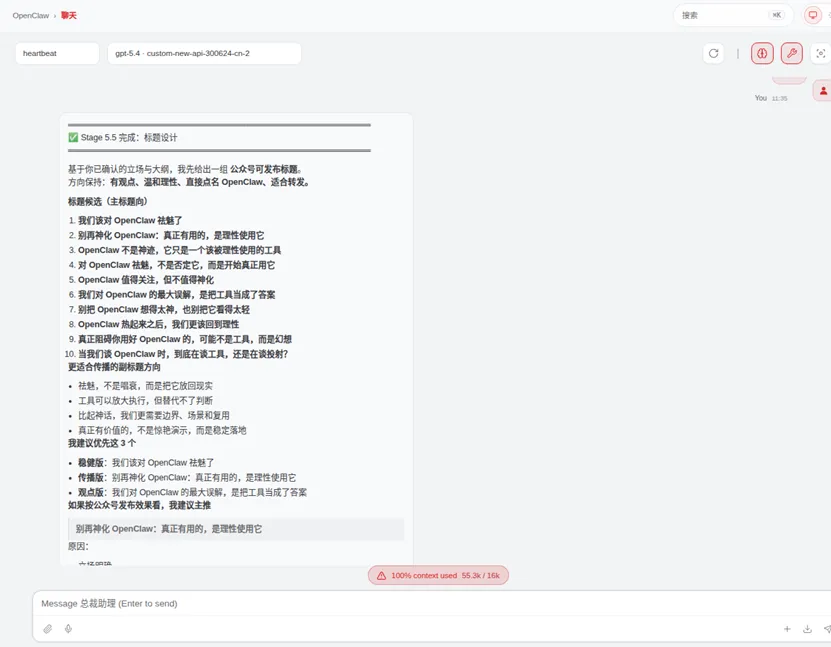Click title option 2 别再神化 OpenClaw in numbered list
831x647 pixels.
click(171, 235)
